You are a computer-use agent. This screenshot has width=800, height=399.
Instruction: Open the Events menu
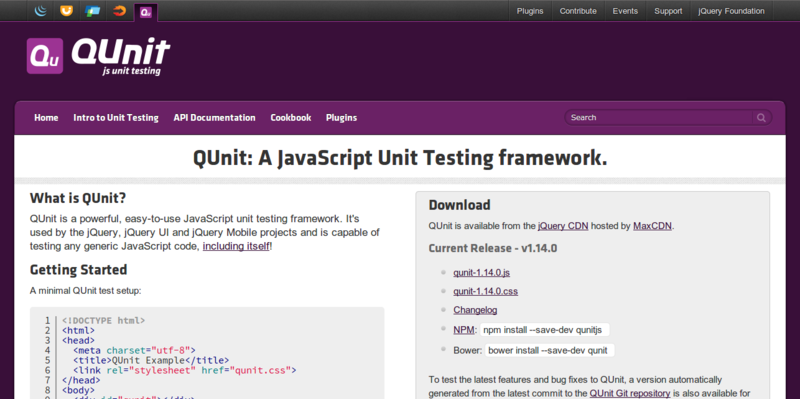625,11
